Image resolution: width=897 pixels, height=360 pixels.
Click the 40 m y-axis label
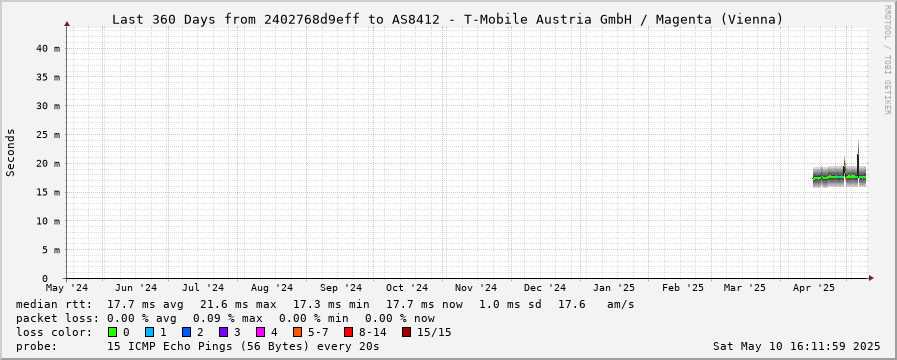(x=48, y=49)
